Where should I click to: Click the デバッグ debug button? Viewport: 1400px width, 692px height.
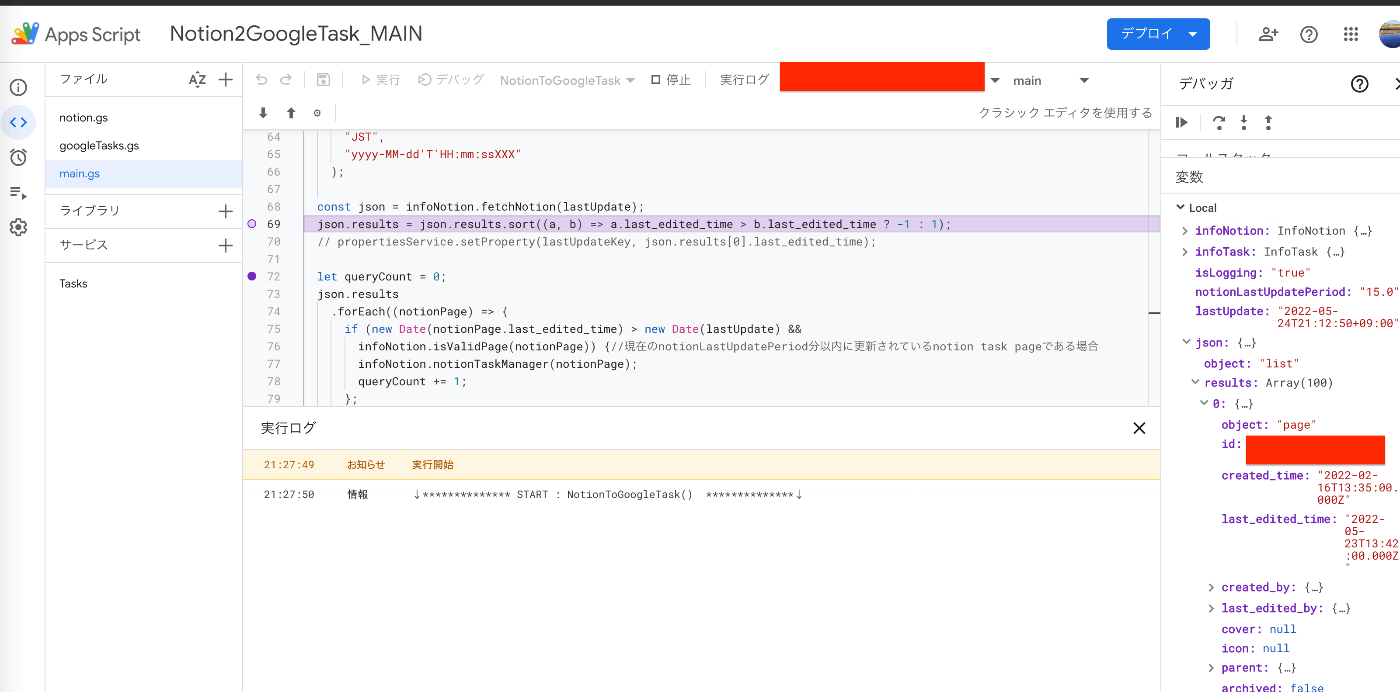click(451, 80)
